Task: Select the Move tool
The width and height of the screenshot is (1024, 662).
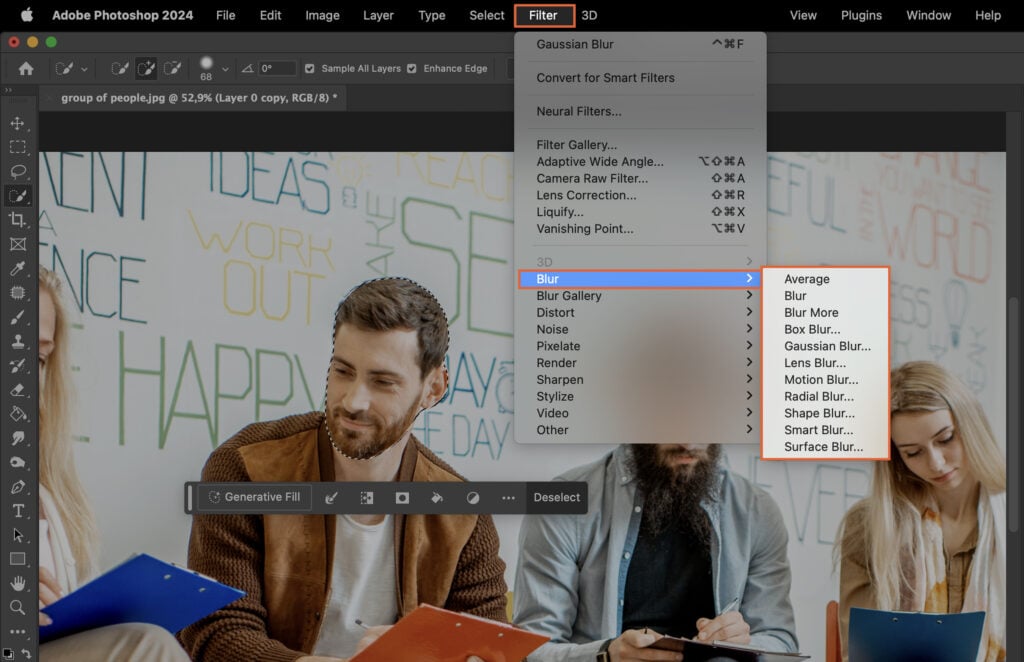Action: pyautogui.click(x=18, y=124)
